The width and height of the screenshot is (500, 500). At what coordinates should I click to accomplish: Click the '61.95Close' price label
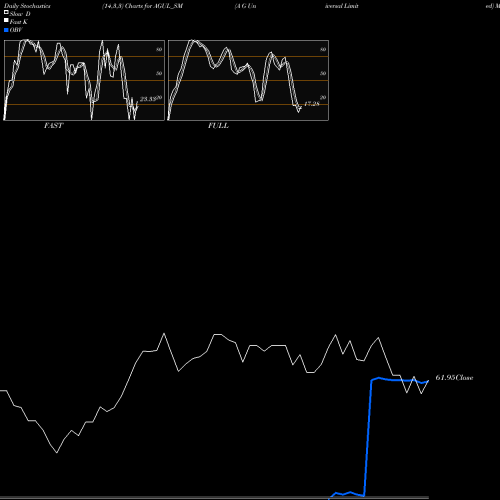pos(454,378)
